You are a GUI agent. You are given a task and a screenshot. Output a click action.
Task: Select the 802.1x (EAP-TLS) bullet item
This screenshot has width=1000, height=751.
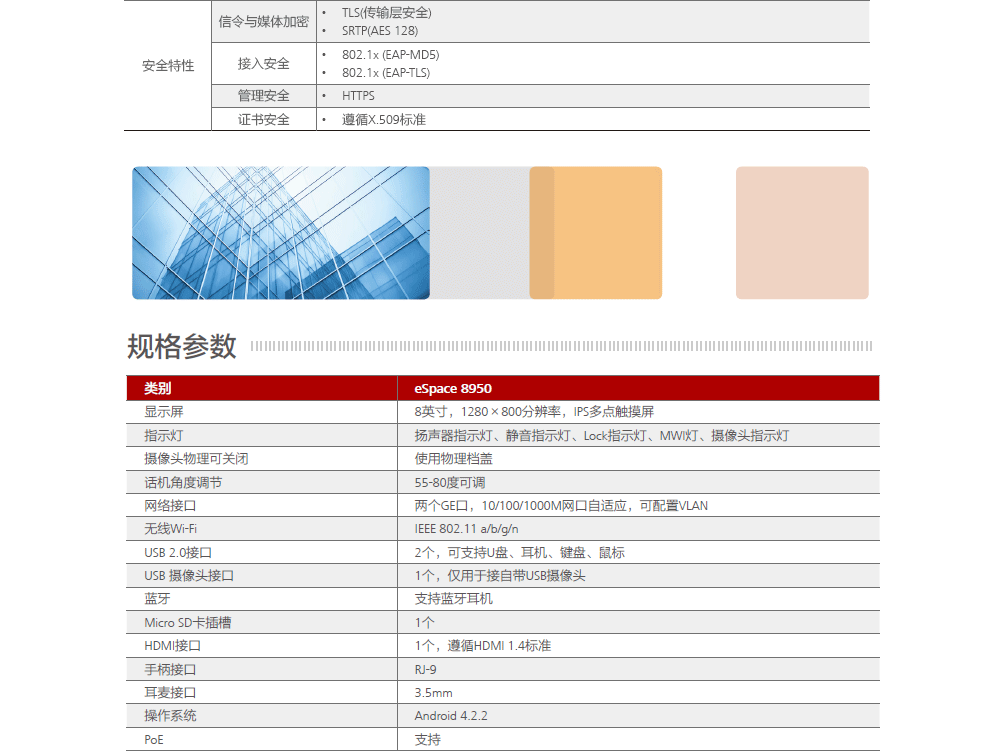386,73
